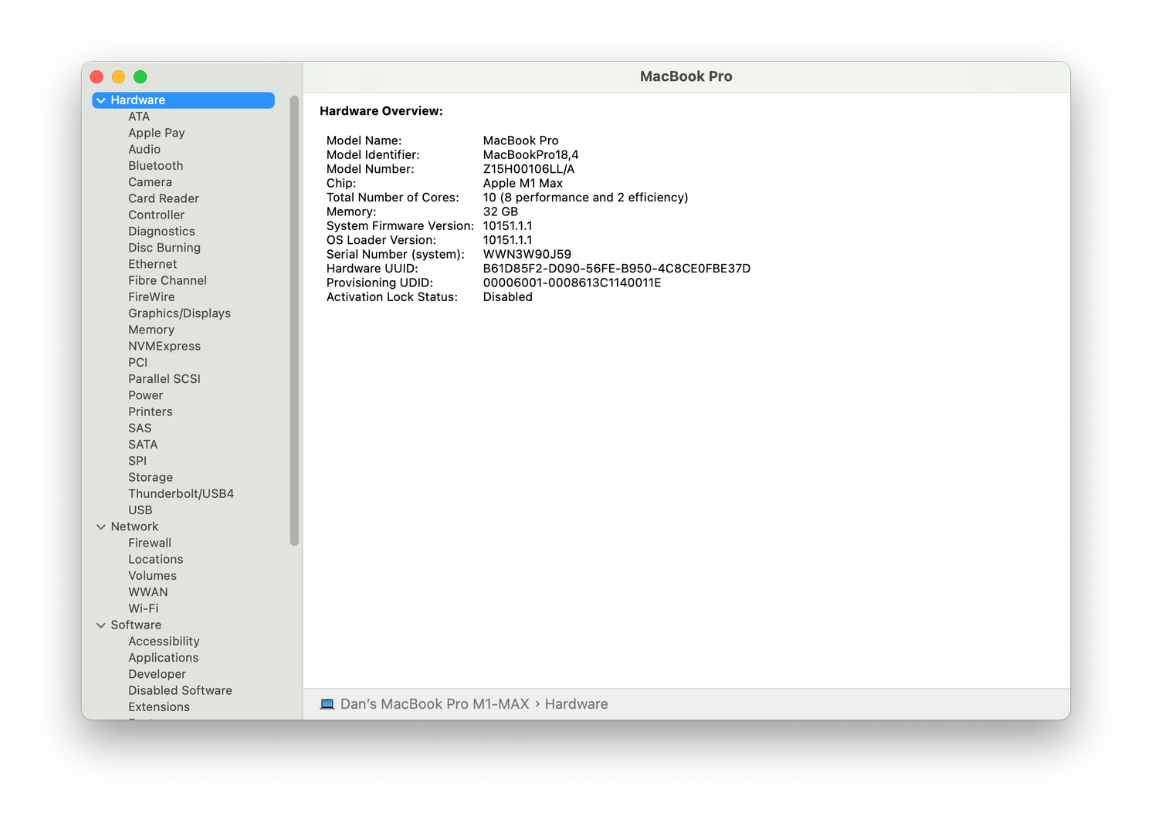Open Accessibility sidebar entry

point(164,642)
